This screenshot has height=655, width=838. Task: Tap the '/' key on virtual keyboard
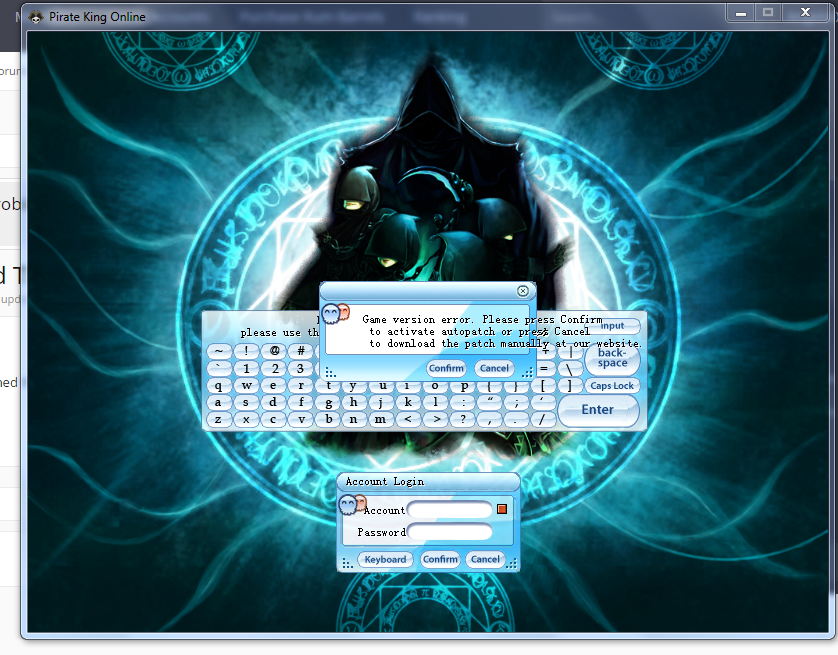pos(542,419)
